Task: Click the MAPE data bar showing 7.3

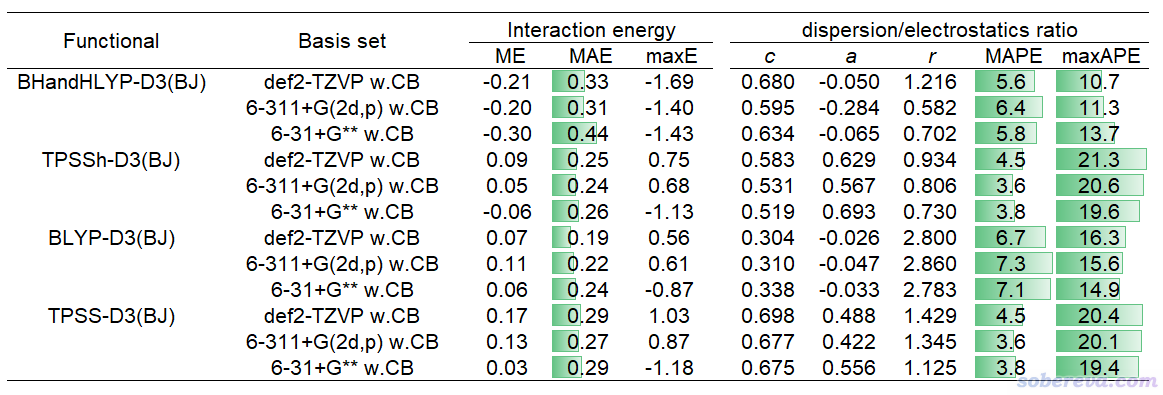Action: [x=1013, y=265]
